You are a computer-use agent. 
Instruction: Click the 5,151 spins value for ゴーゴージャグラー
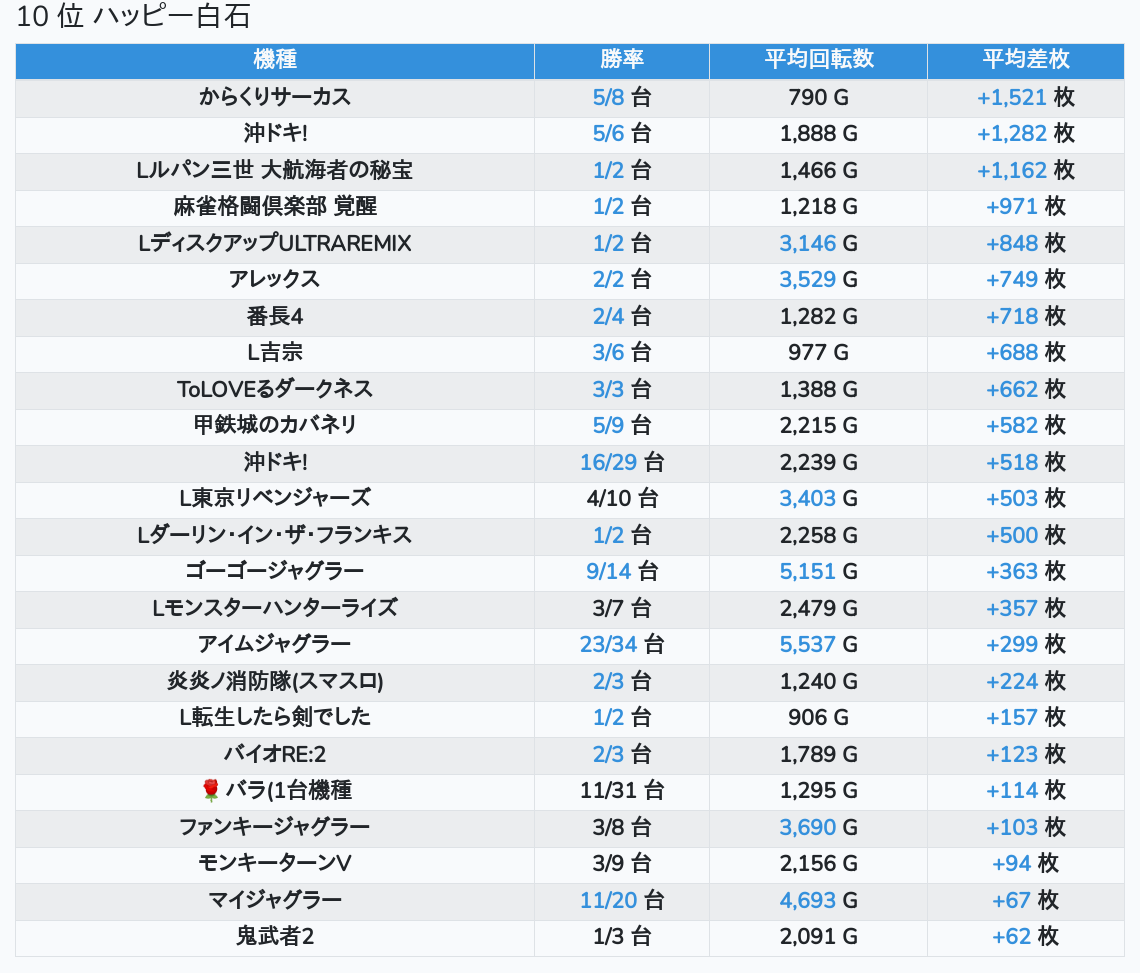(807, 571)
